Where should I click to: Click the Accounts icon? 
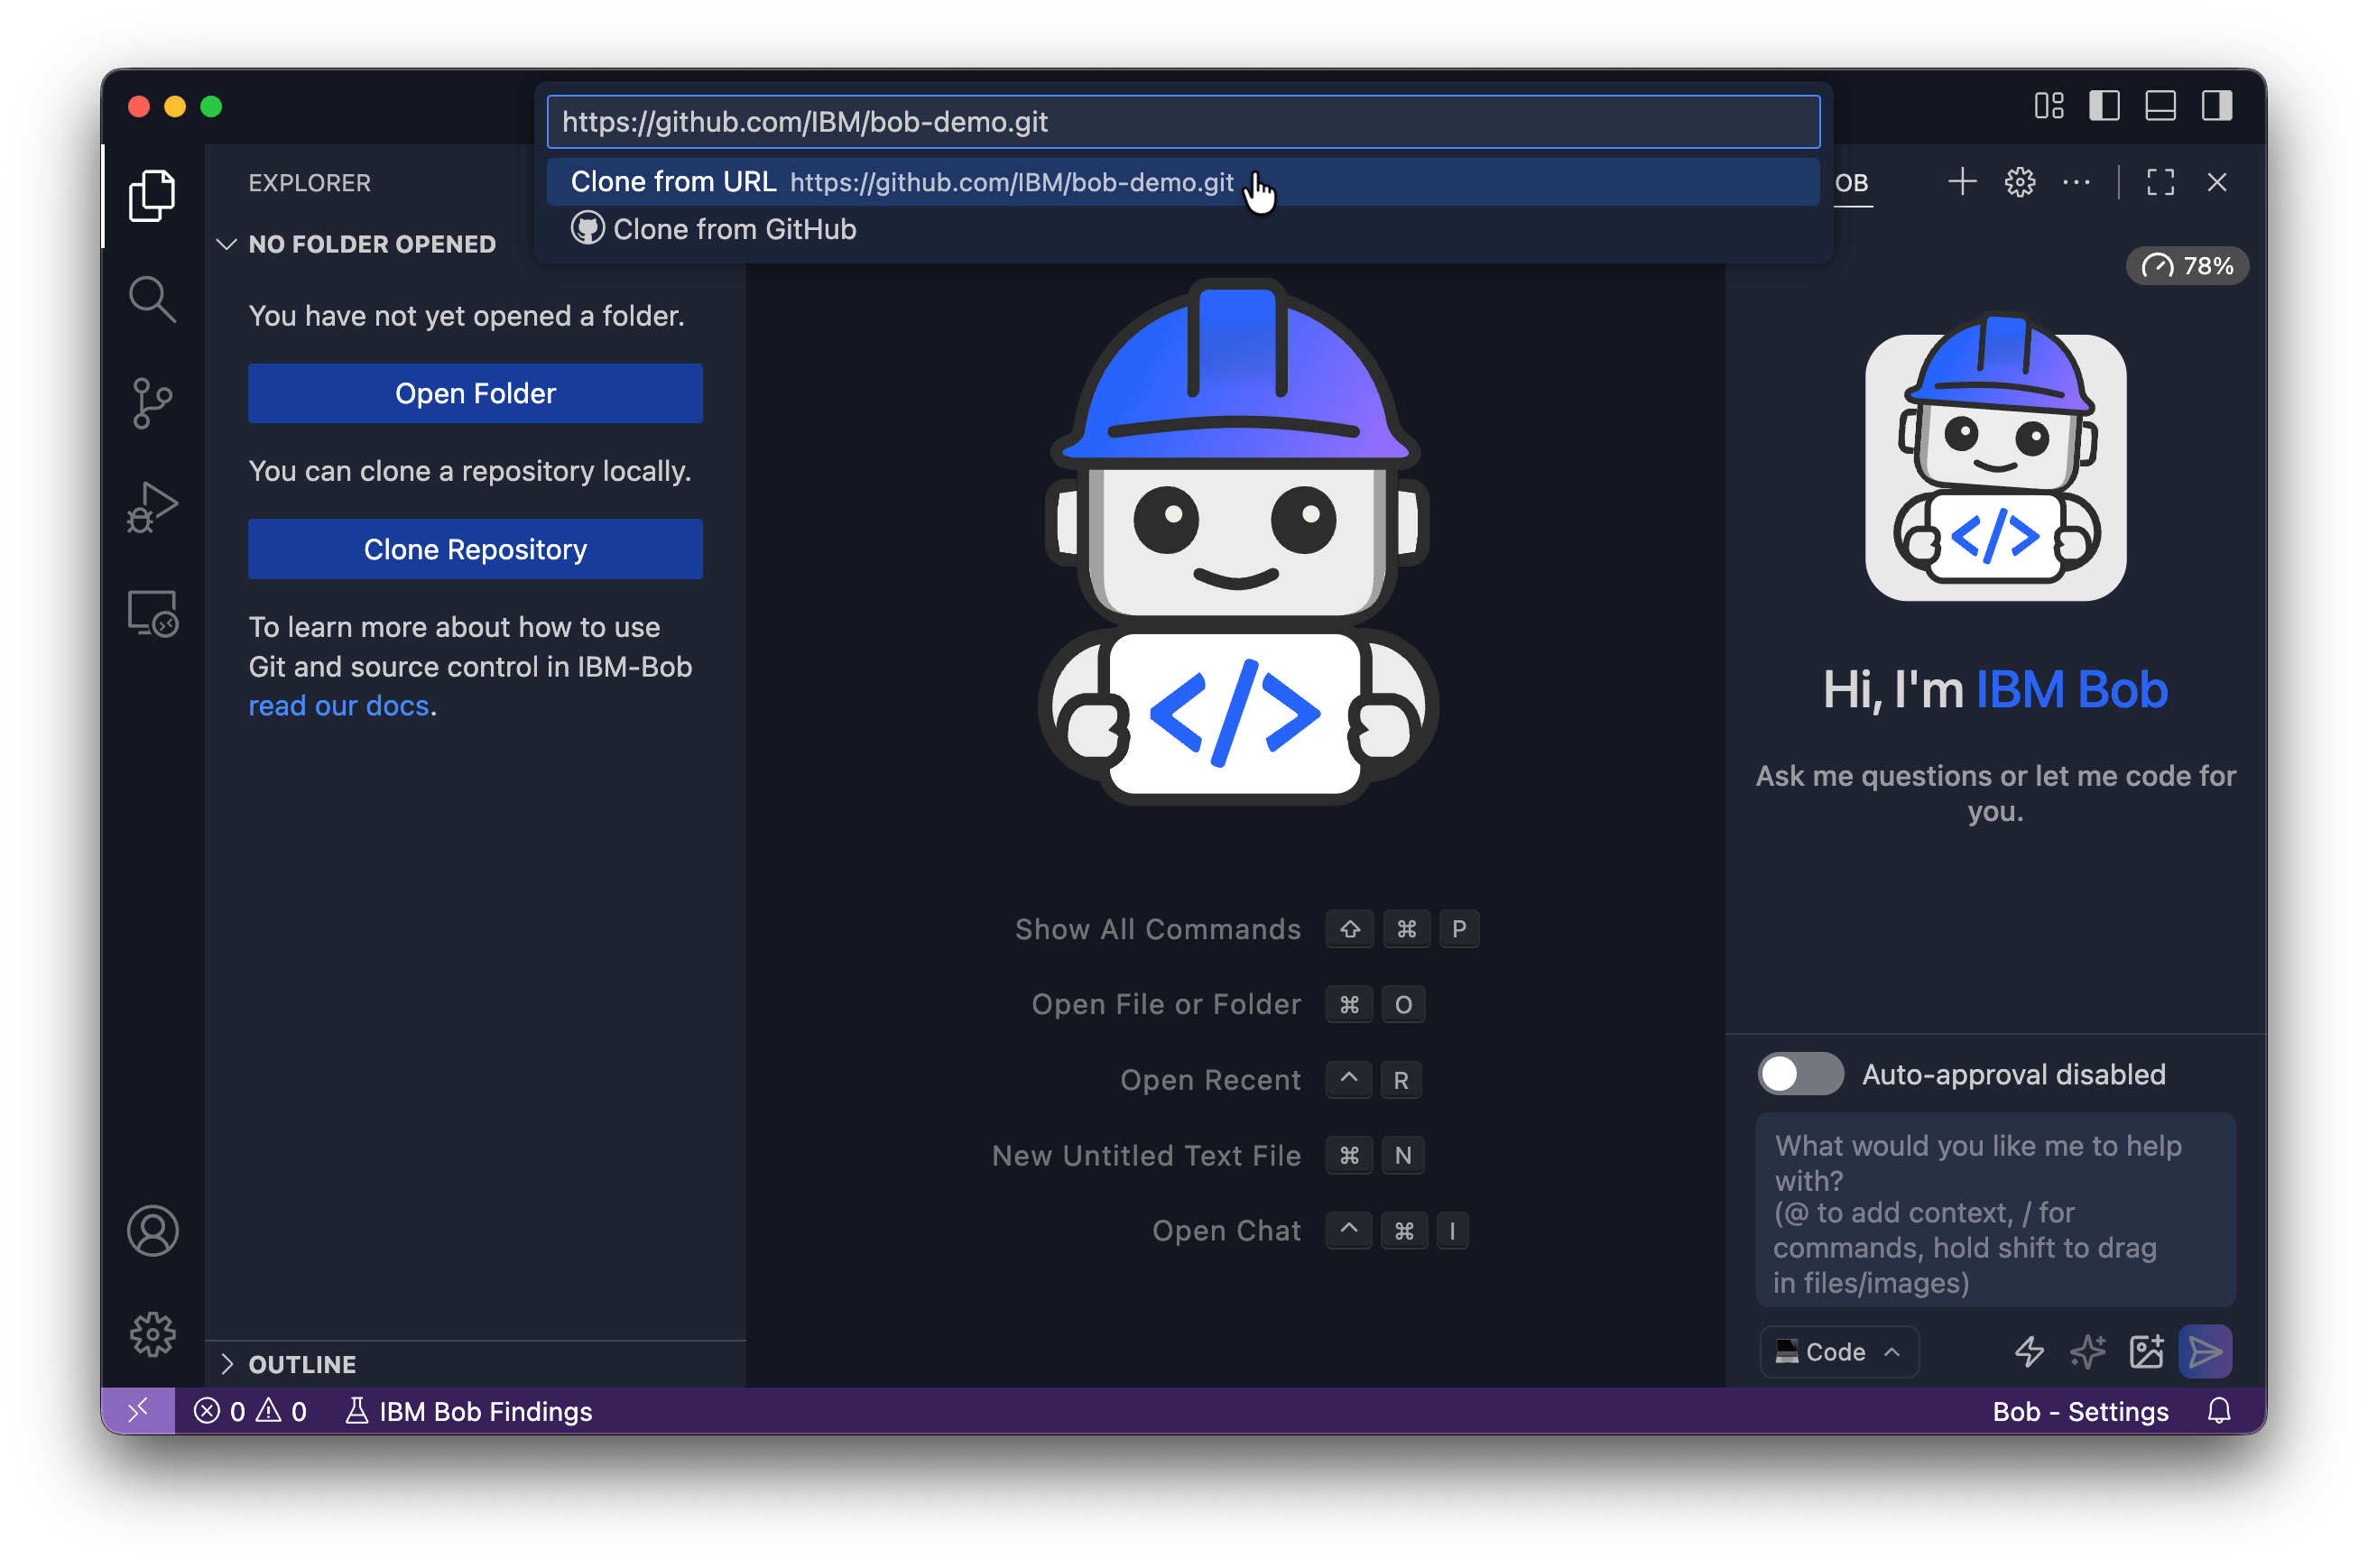pyautogui.click(x=152, y=1230)
